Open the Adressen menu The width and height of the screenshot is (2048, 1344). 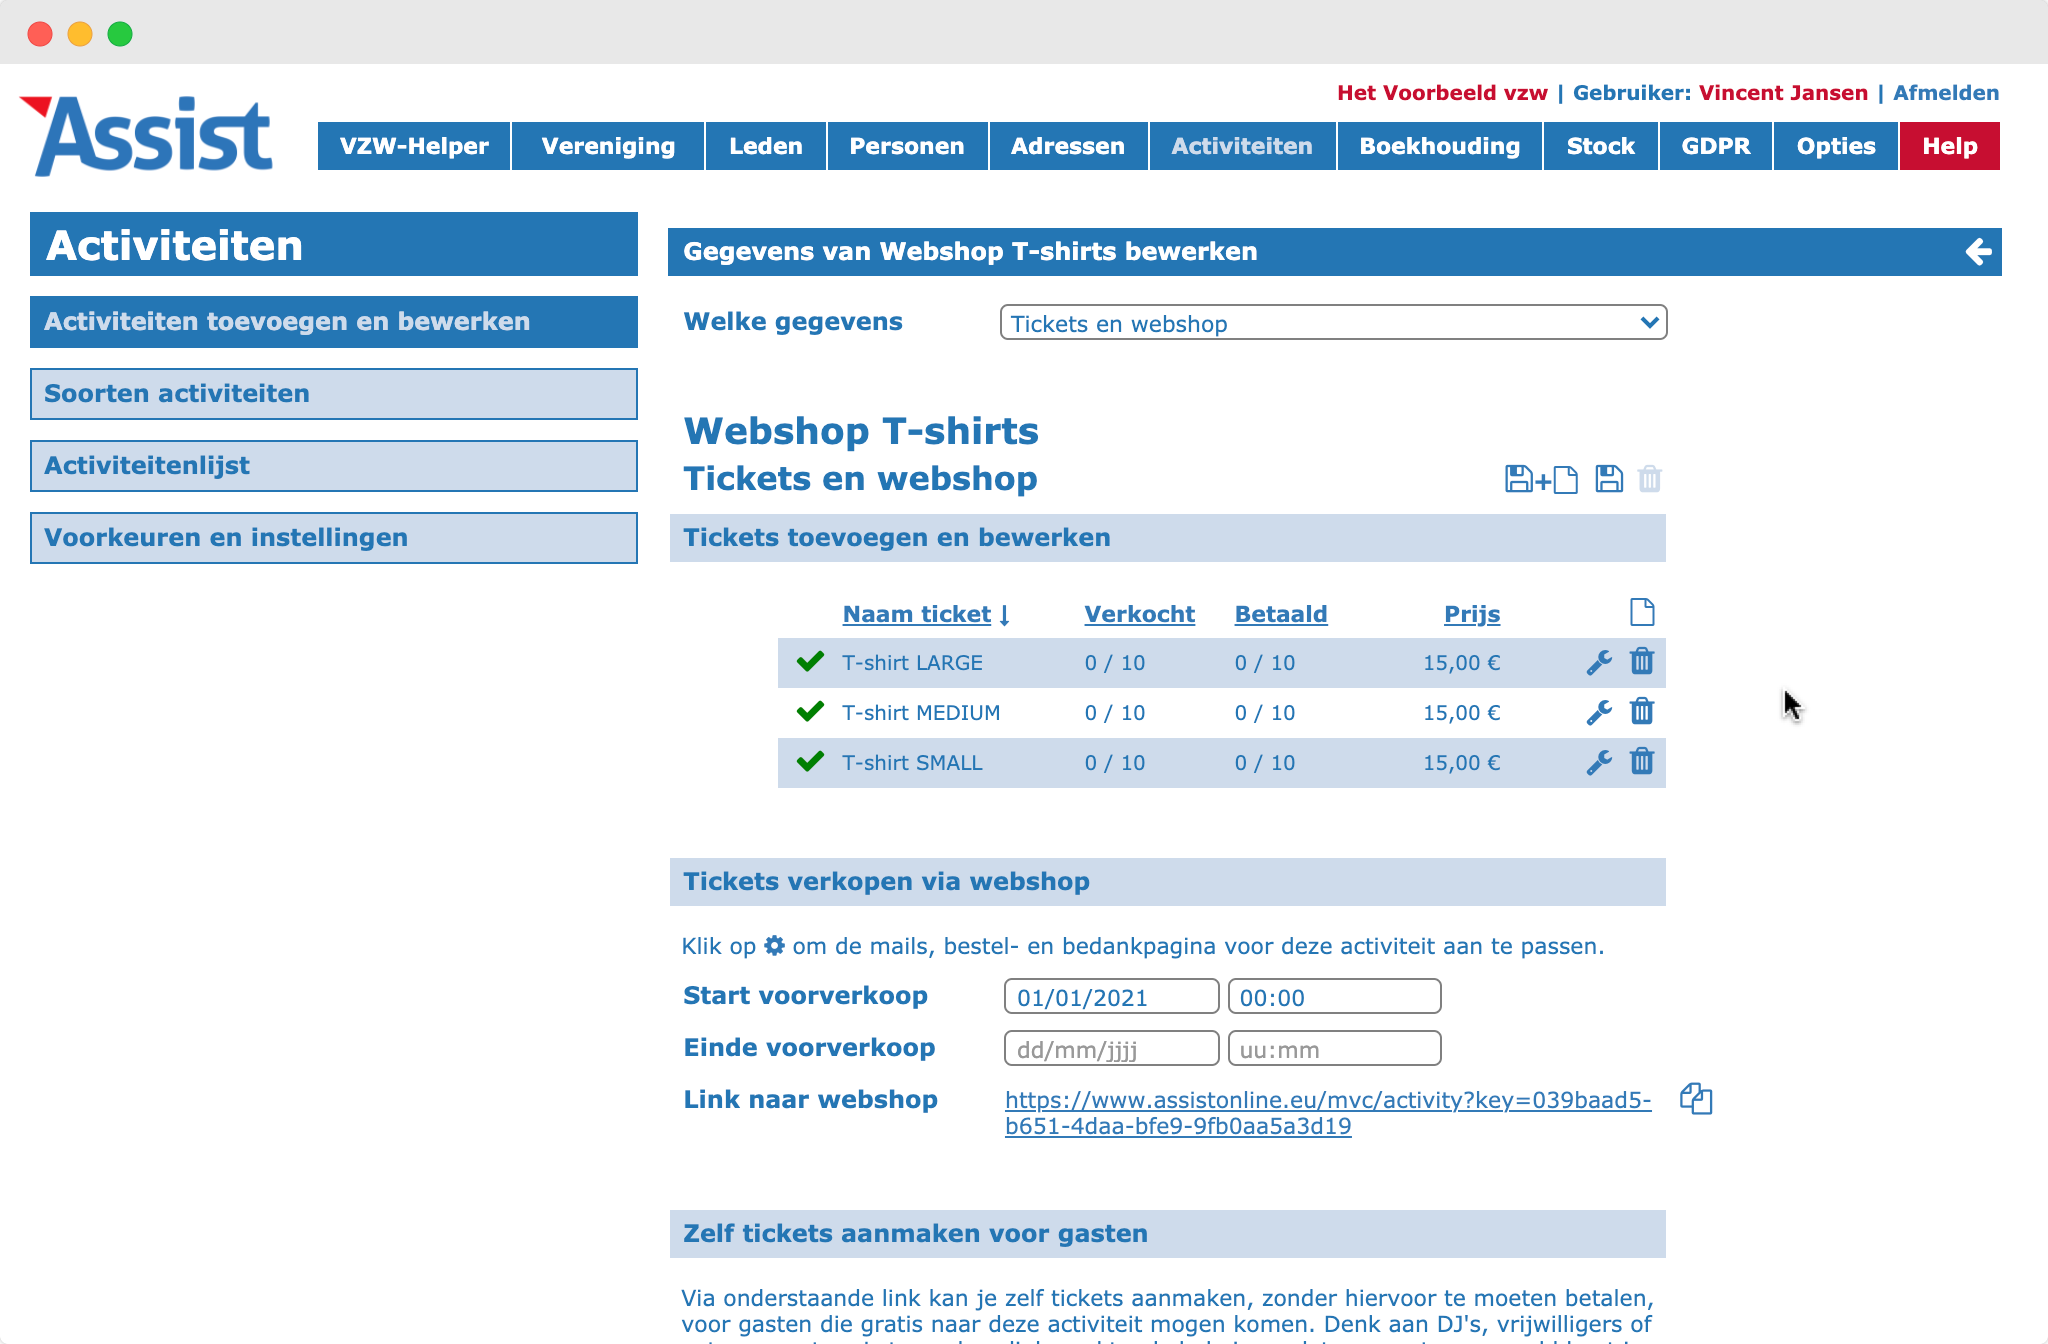[1068, 146]
